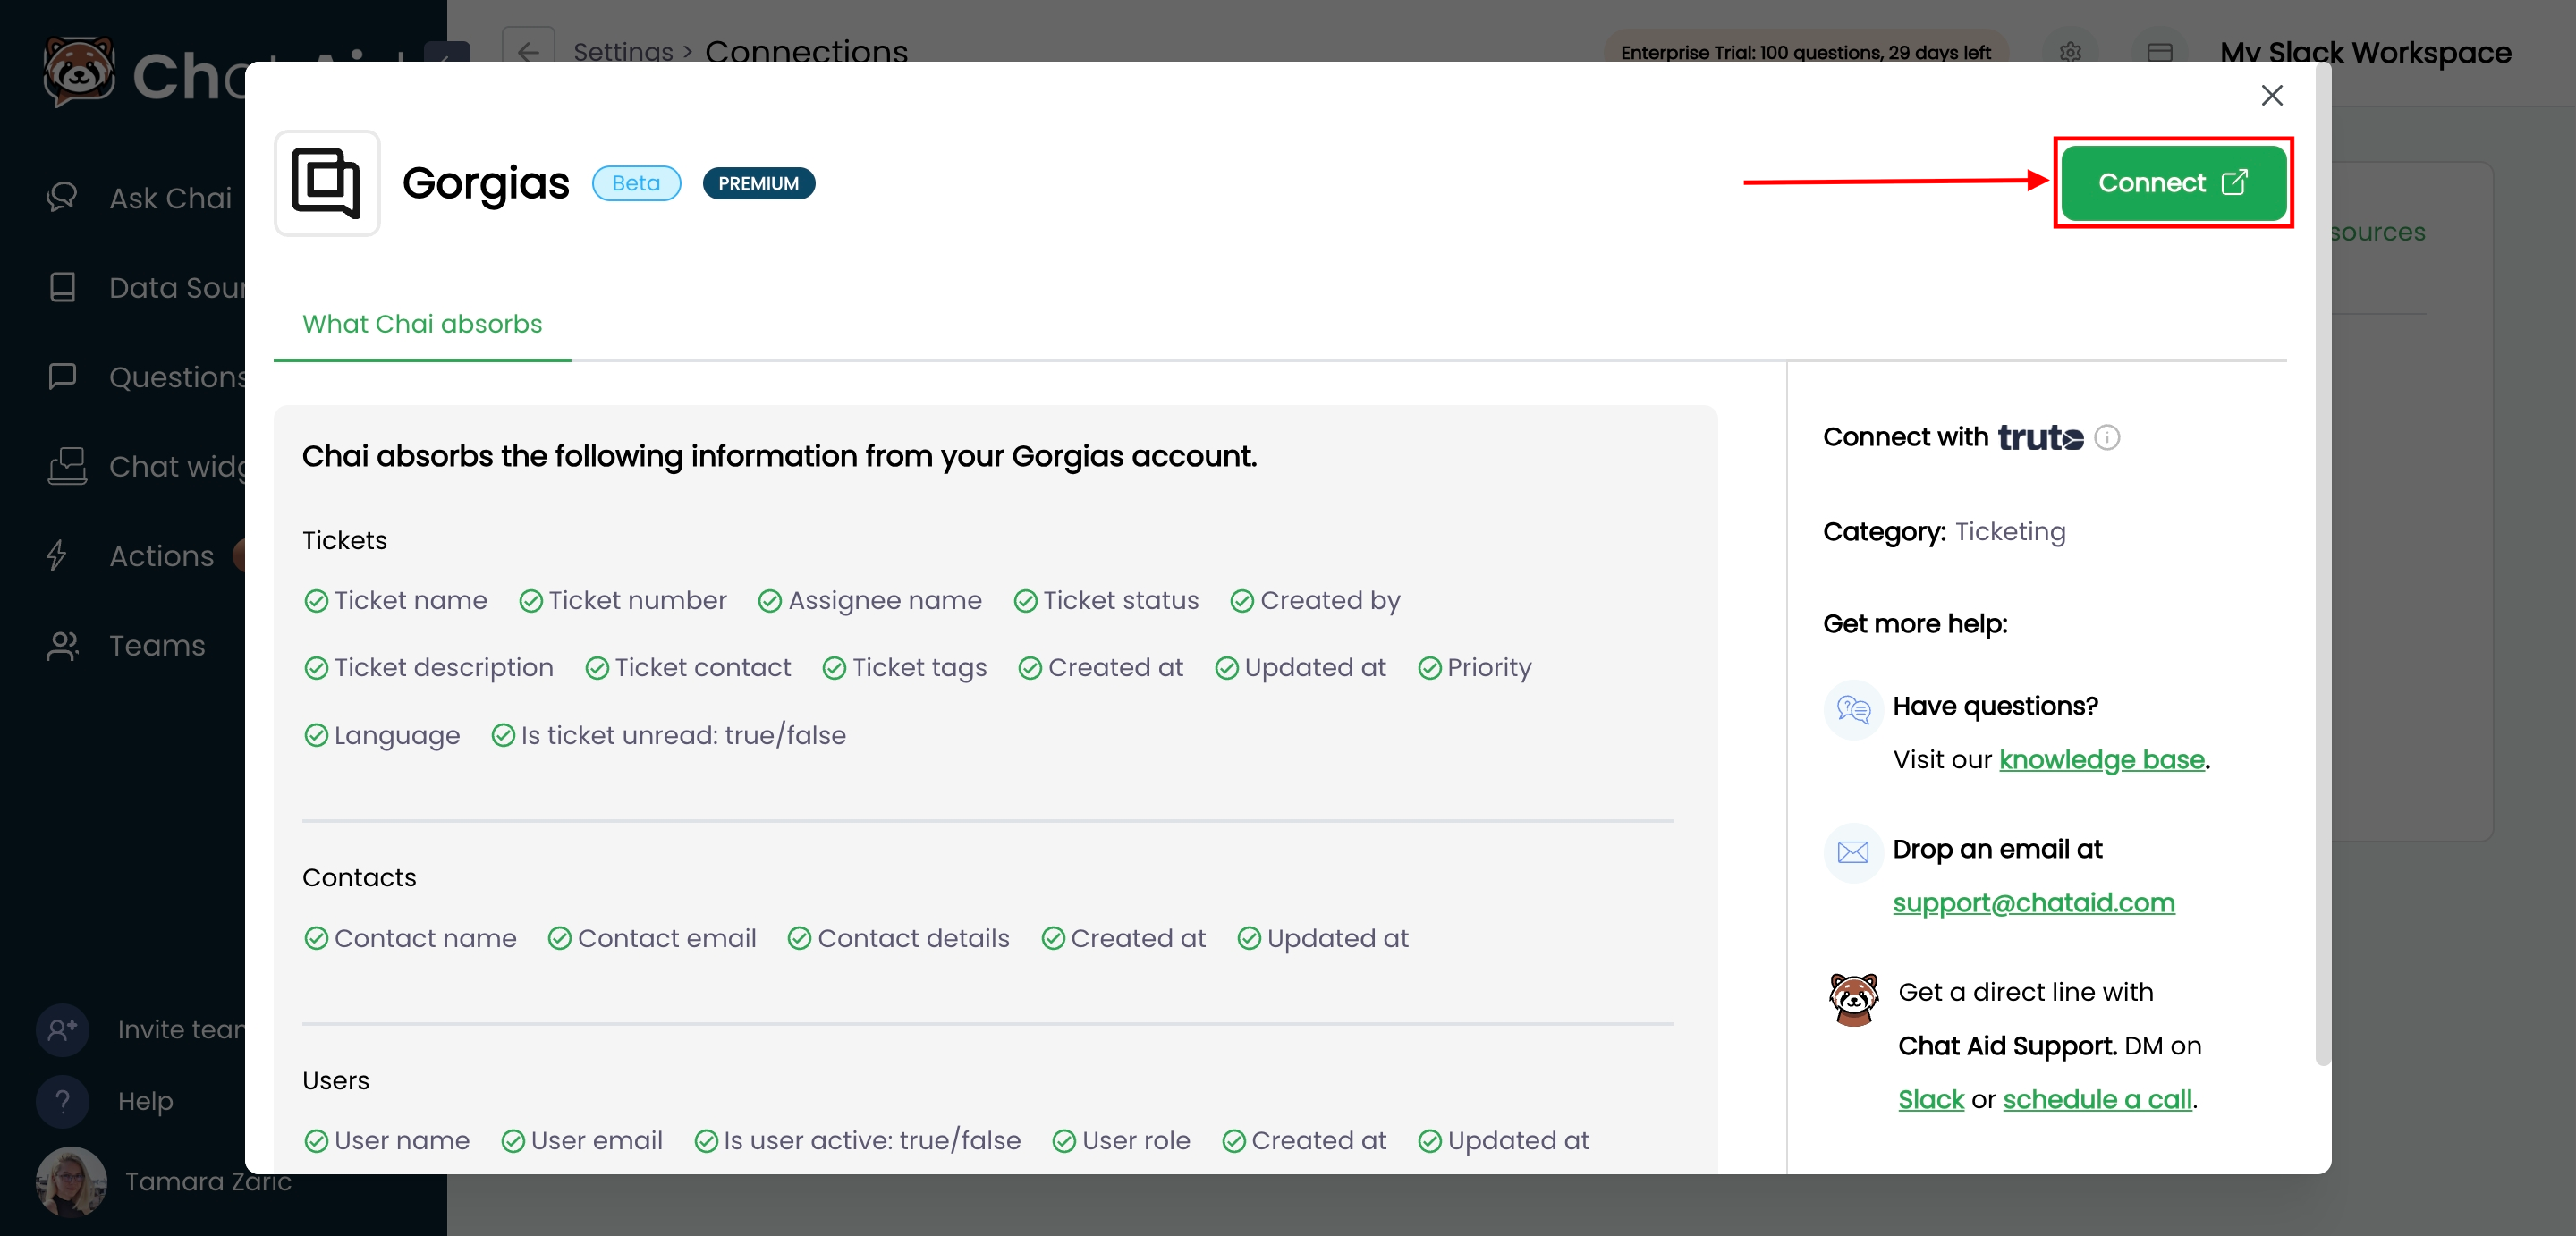Click the billing card icon in header

pos(2159,52)
